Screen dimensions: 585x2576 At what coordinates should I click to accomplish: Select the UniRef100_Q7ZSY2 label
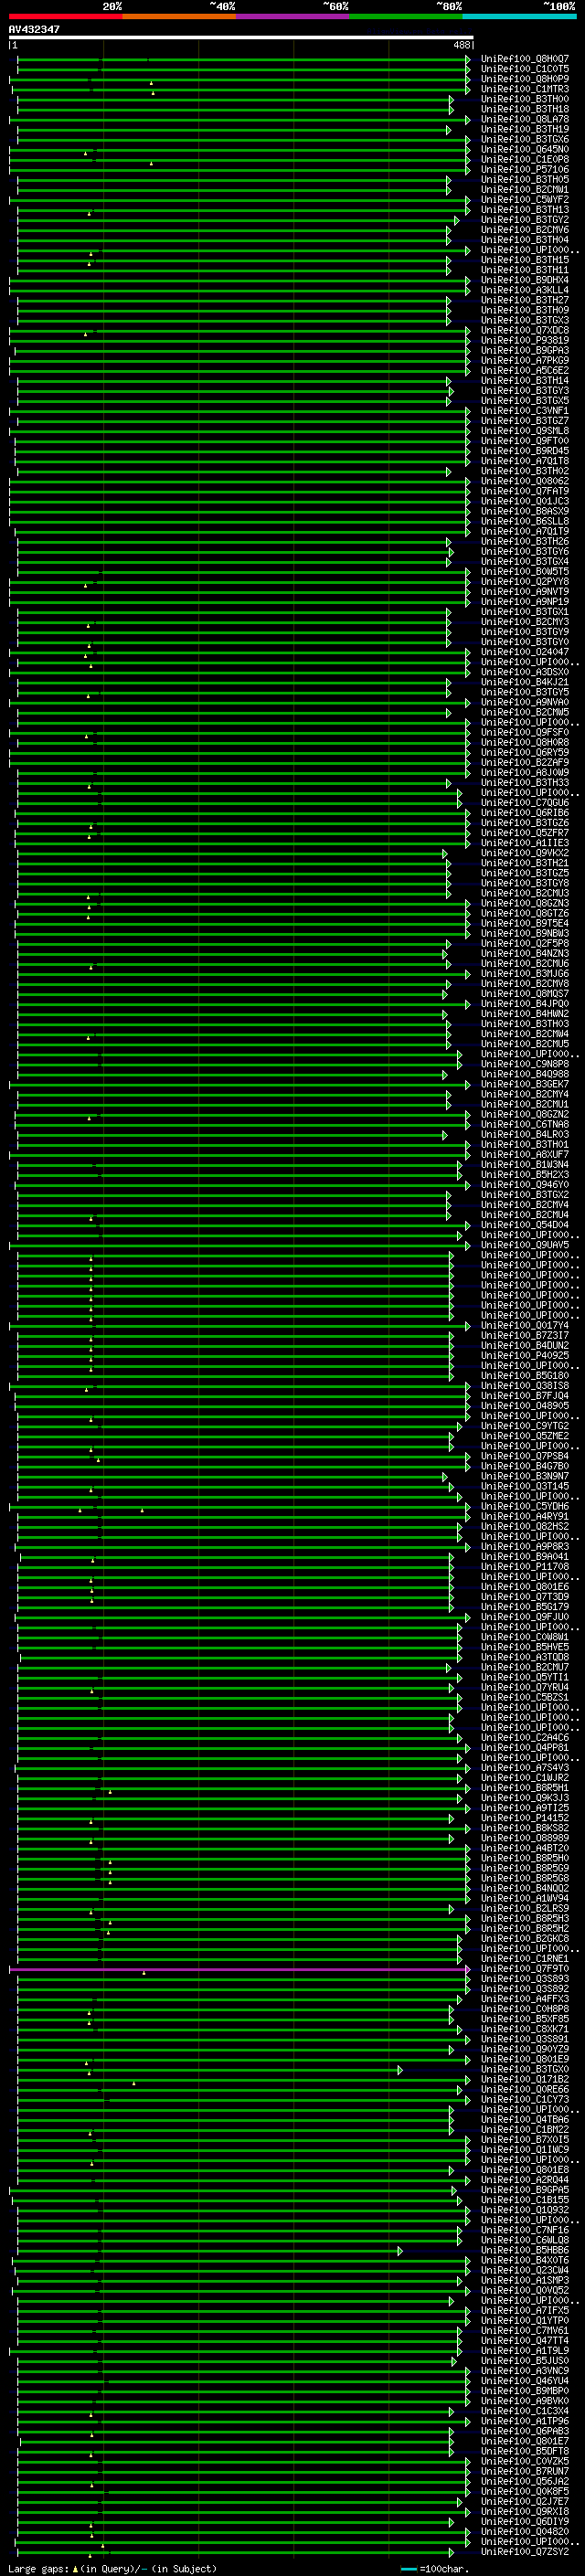coord(525,2552)
